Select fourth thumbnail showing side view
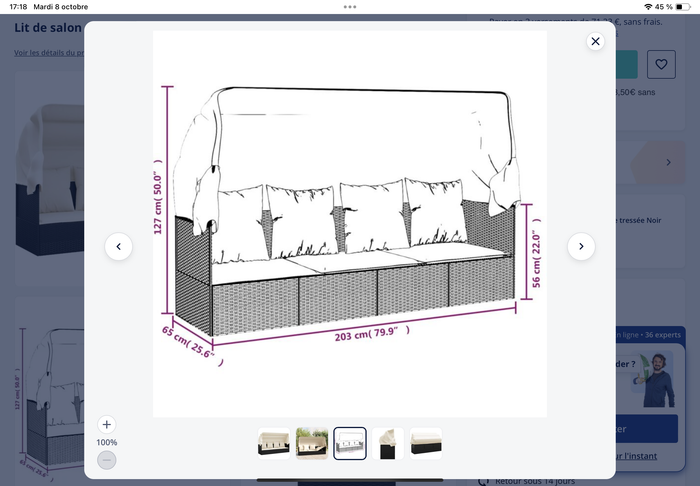Screen dimensions: 700x486 [x=388, y=443]
